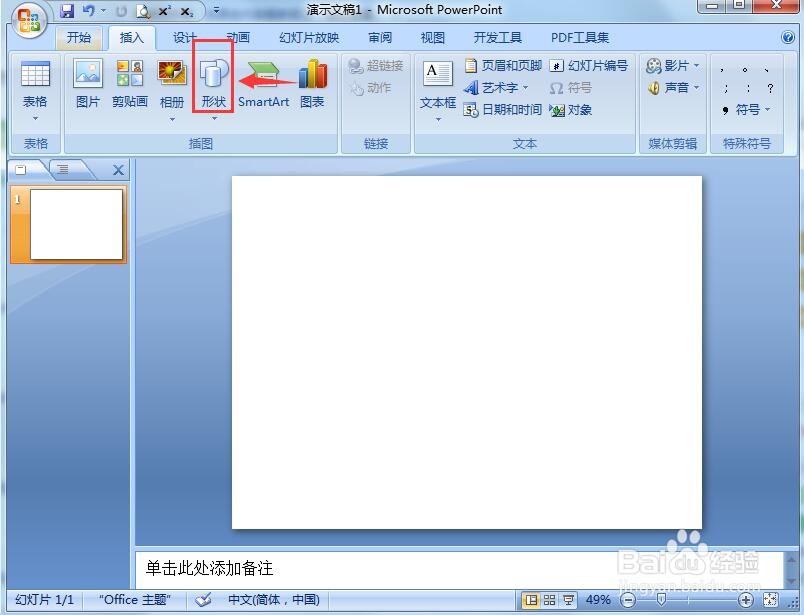Image resolution: width=804 pixels, height=615 pixels.
Task: Show the Outline pane tab
Action: (x=63, y=169)
